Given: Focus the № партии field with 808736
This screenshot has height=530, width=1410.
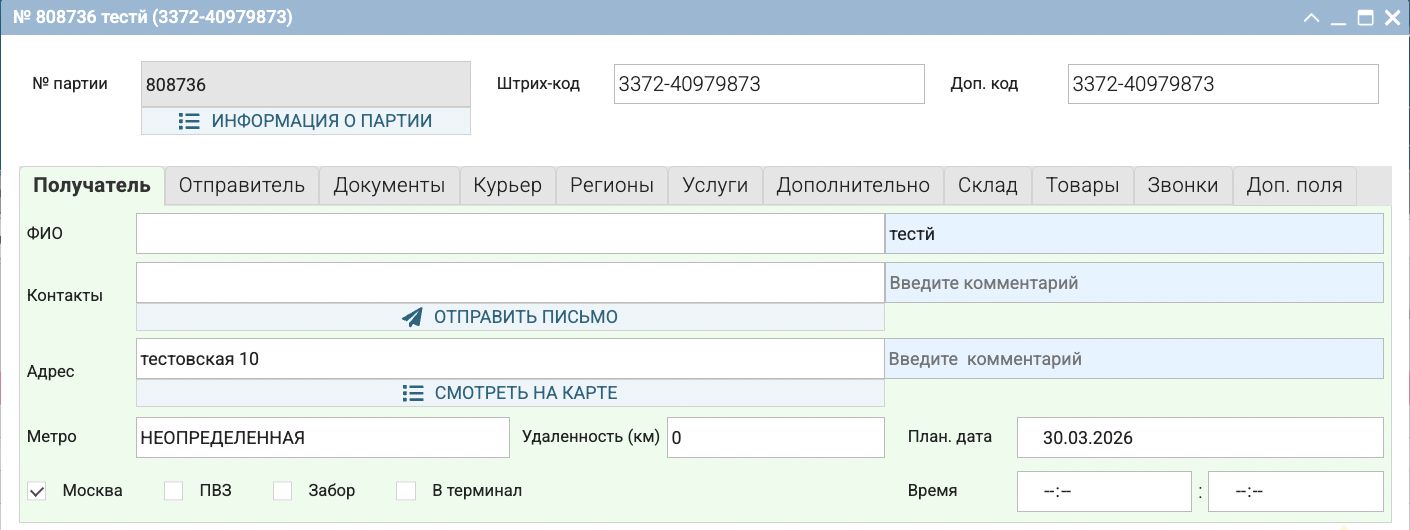Looking at the screenshot, I should click(x=306, y=85).
